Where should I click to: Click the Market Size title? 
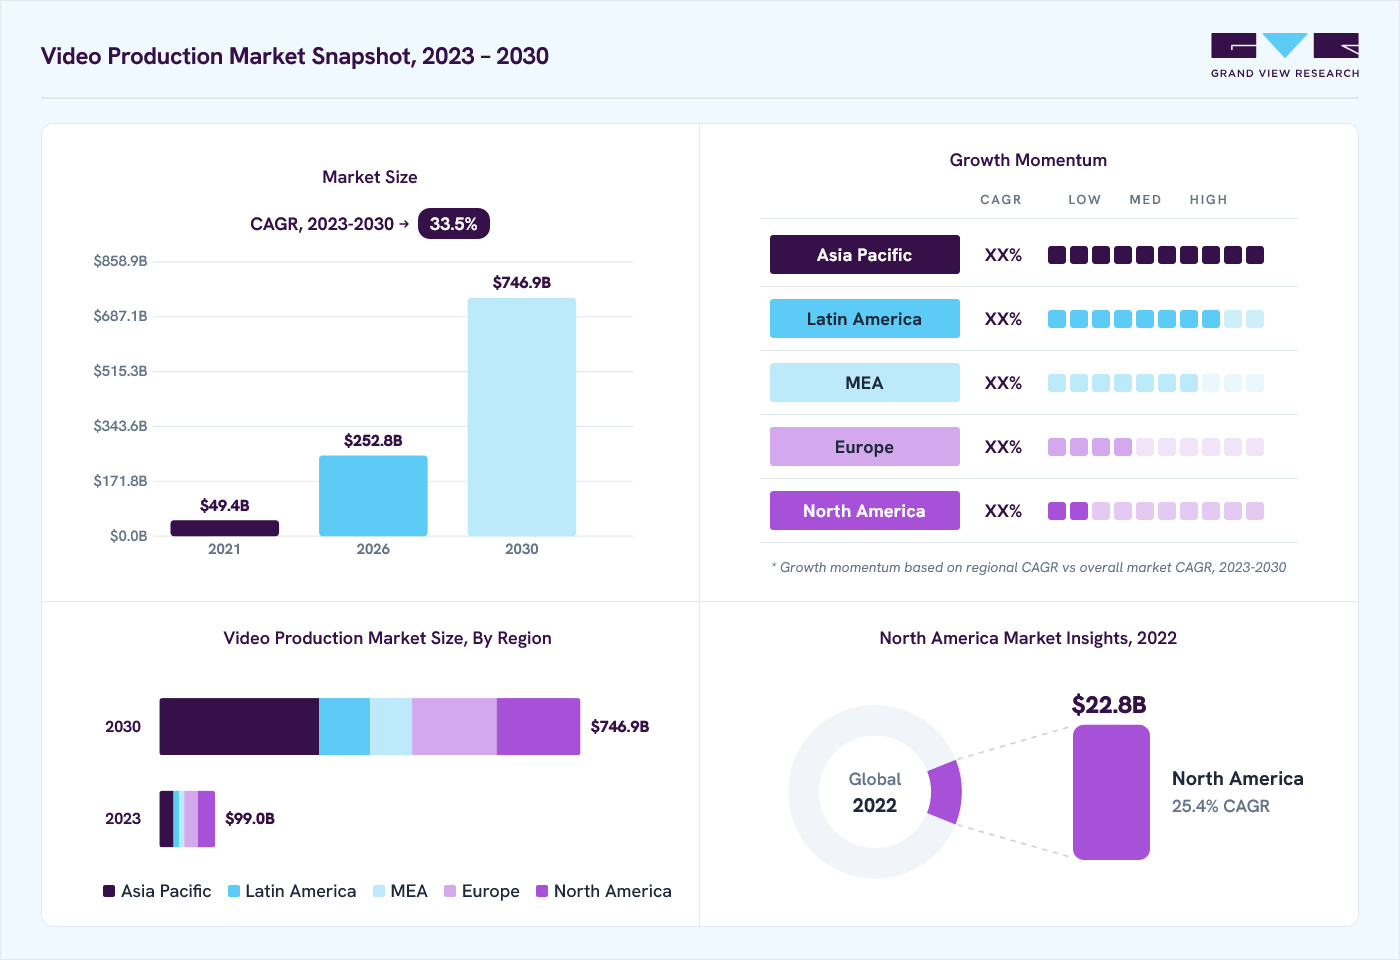tap(370, 177)
